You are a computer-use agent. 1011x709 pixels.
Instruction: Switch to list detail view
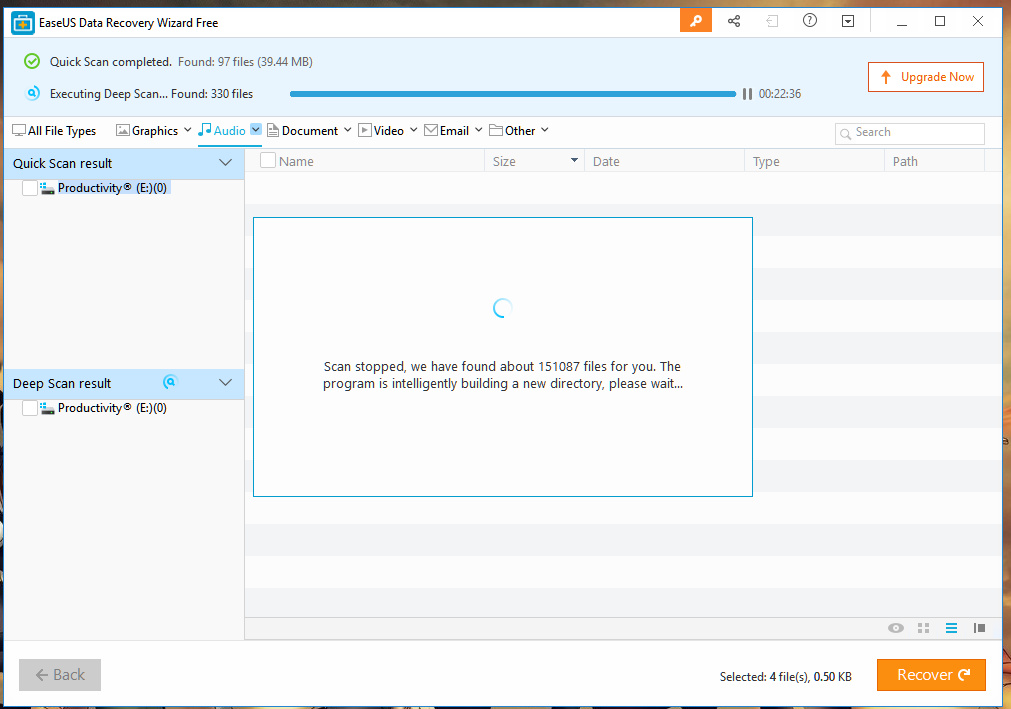(951, 628)
